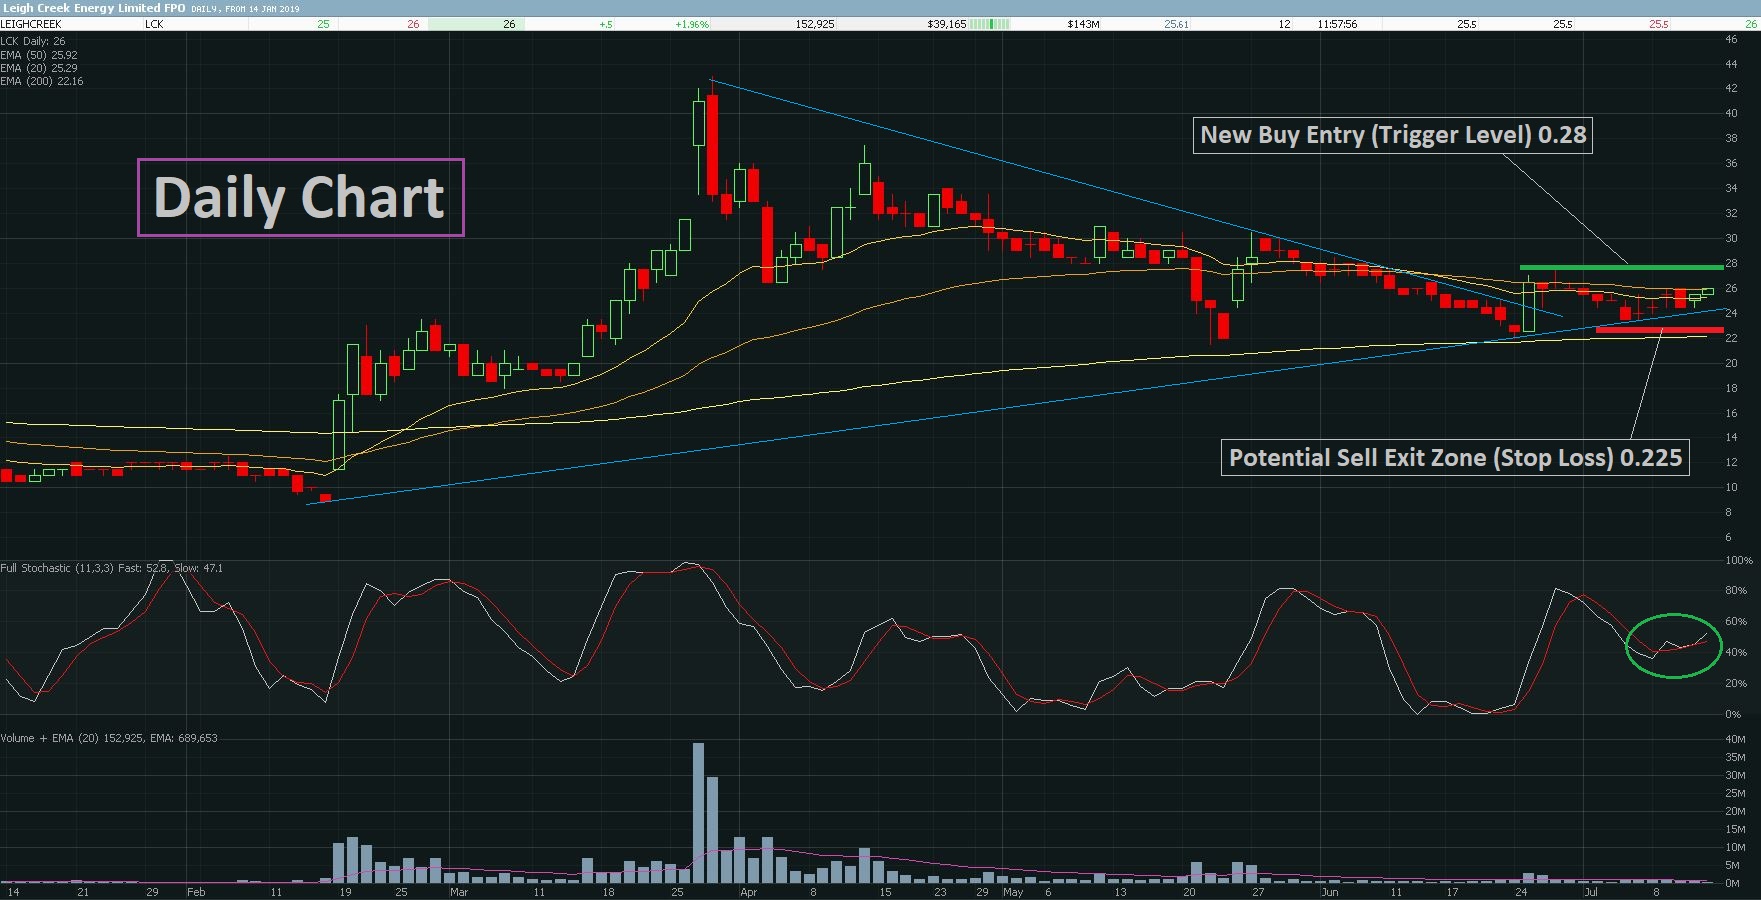The height and width of the screenshot is (900, 1761).
Task: Click the +1.96% percent change value
Action: 692,24
